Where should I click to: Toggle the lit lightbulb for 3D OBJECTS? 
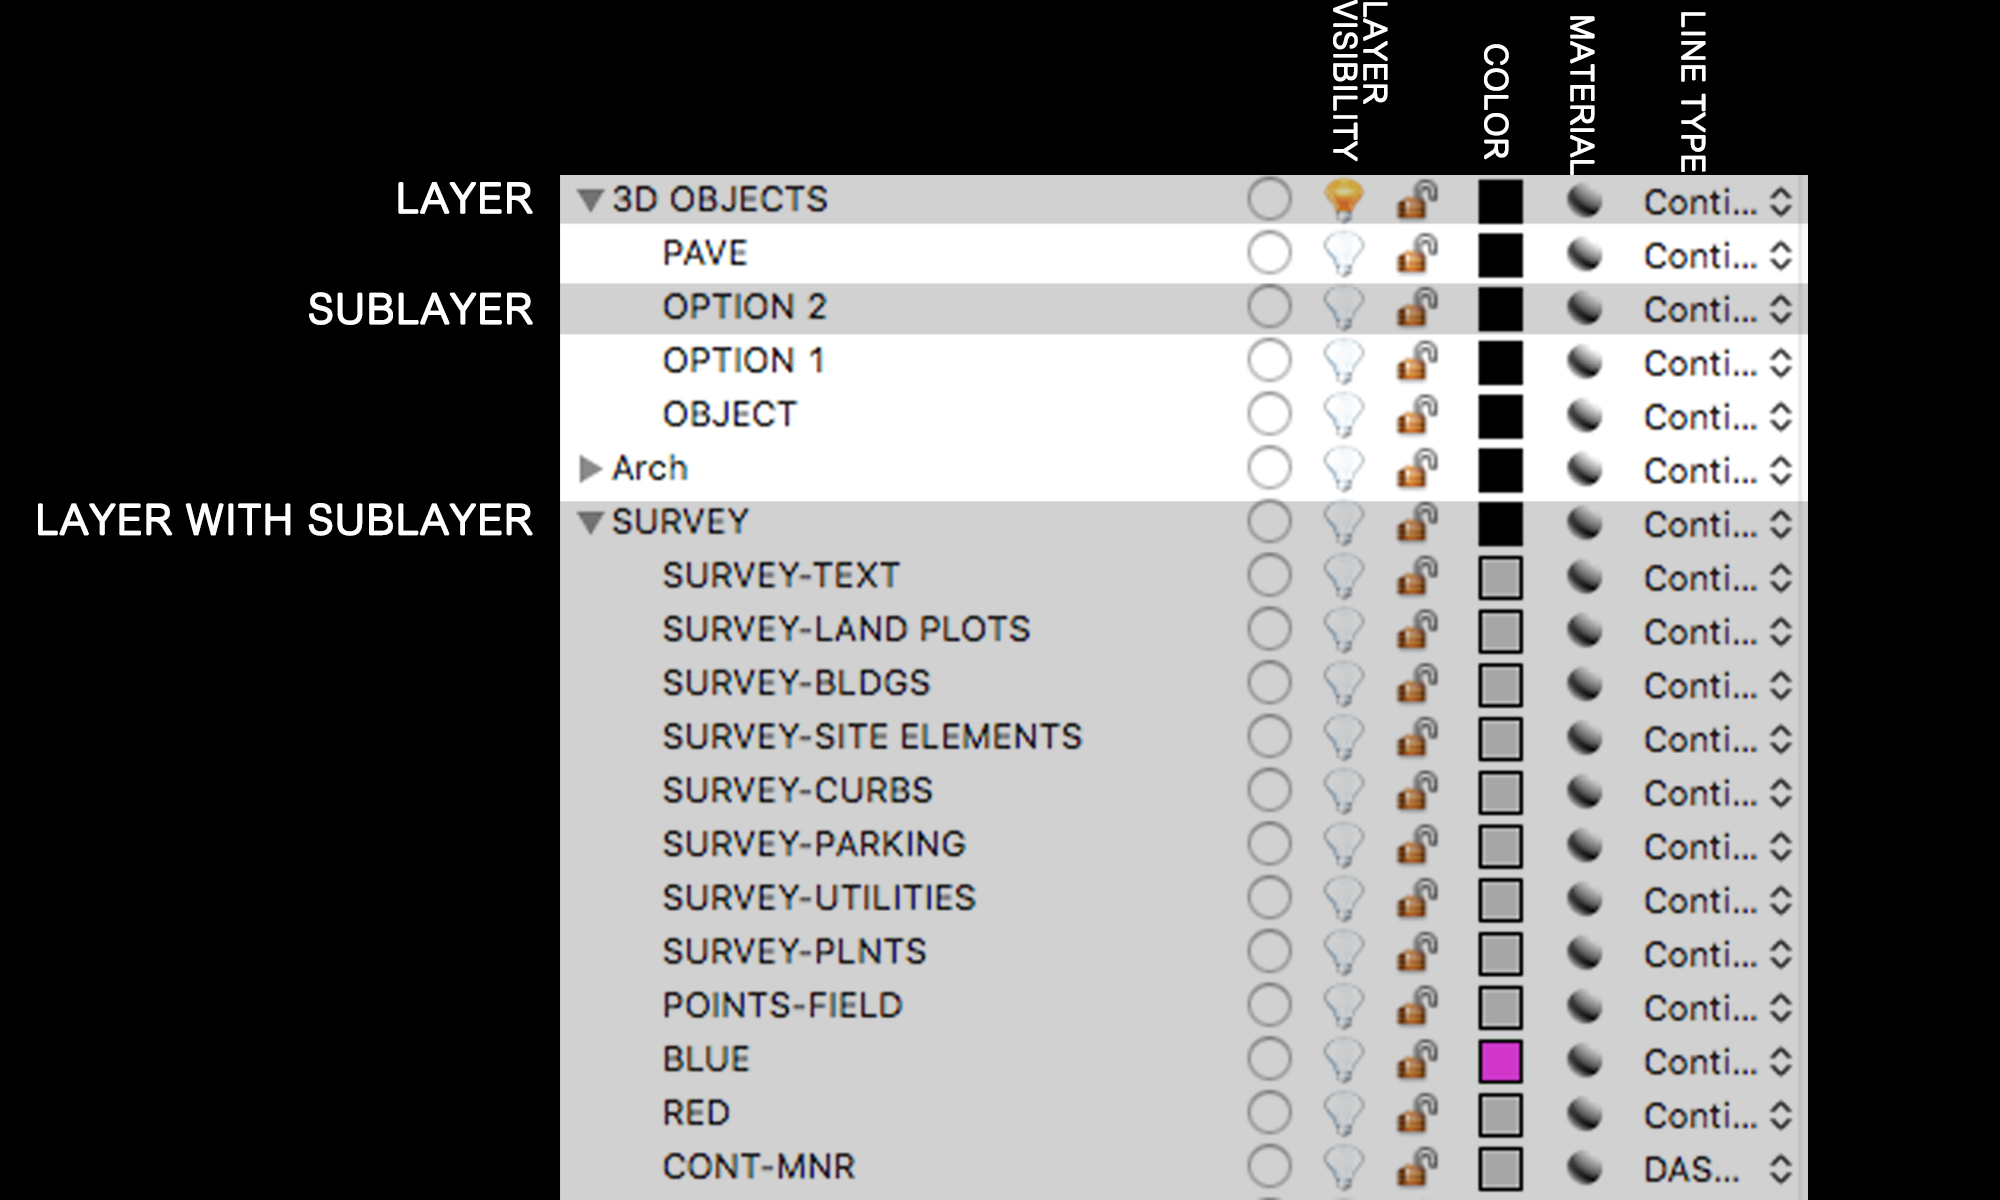(x=1344, y=200)
